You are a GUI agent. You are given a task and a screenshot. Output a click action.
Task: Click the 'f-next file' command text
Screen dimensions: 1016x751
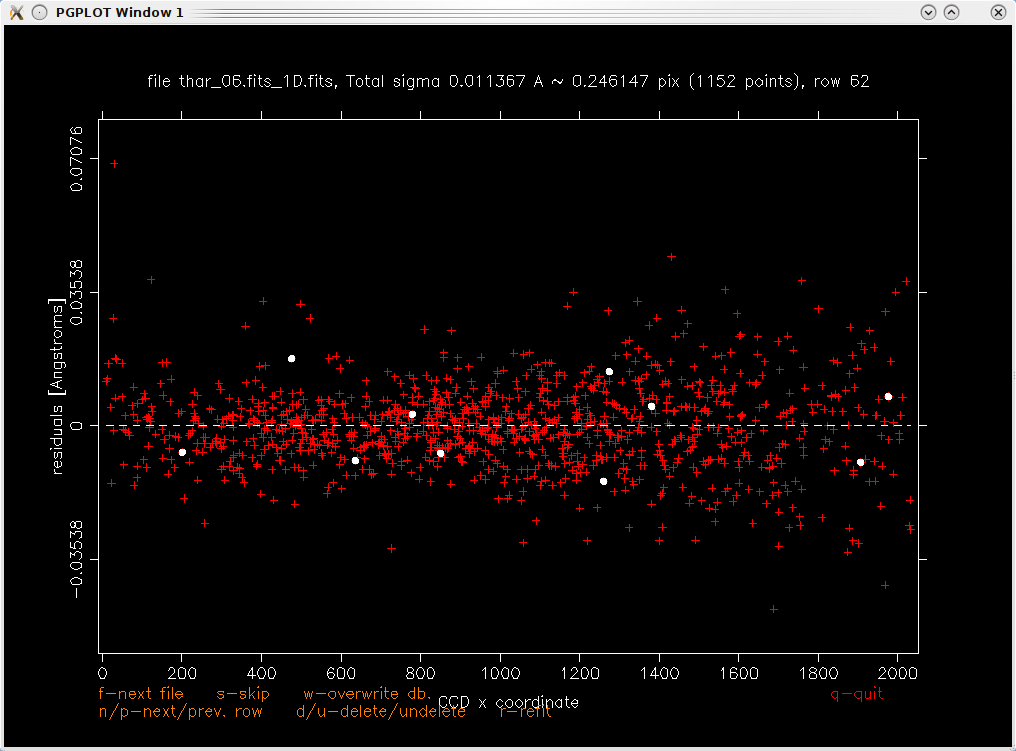coord(141,693)
